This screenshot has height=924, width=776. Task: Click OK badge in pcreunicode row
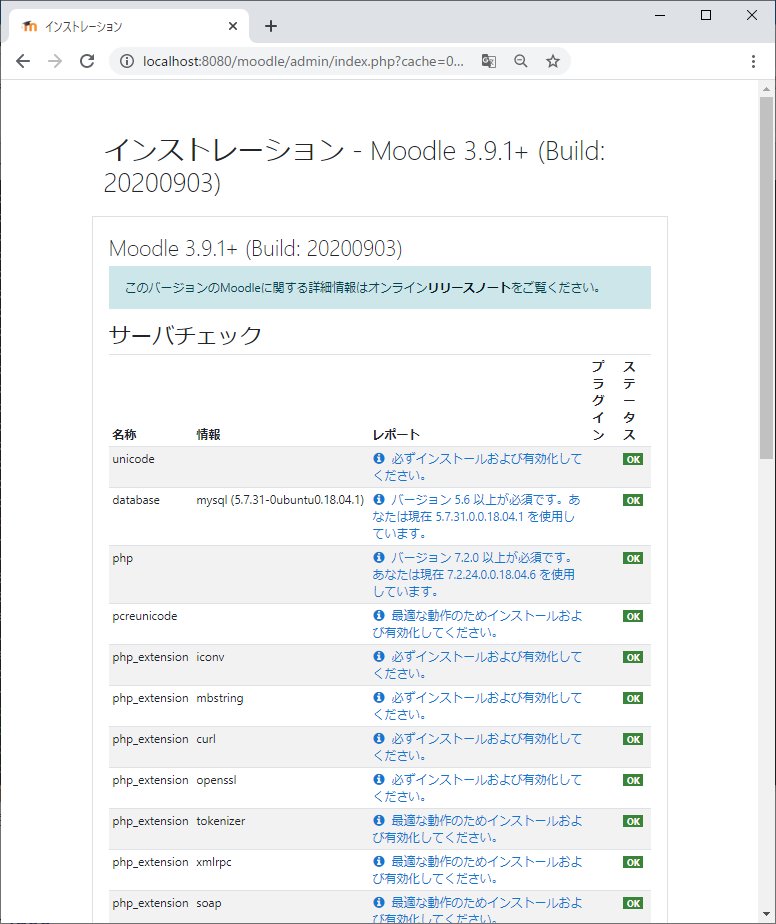tap(633, 616)
